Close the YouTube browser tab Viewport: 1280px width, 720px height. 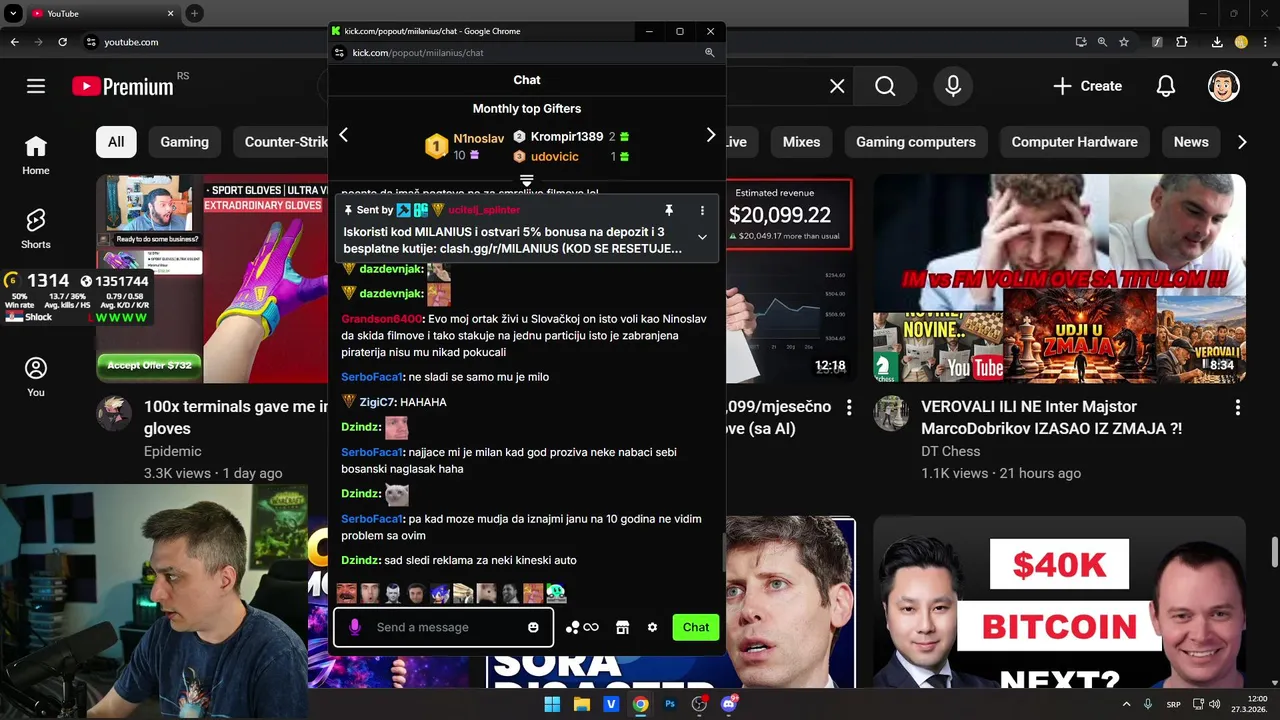click(171, 14)
